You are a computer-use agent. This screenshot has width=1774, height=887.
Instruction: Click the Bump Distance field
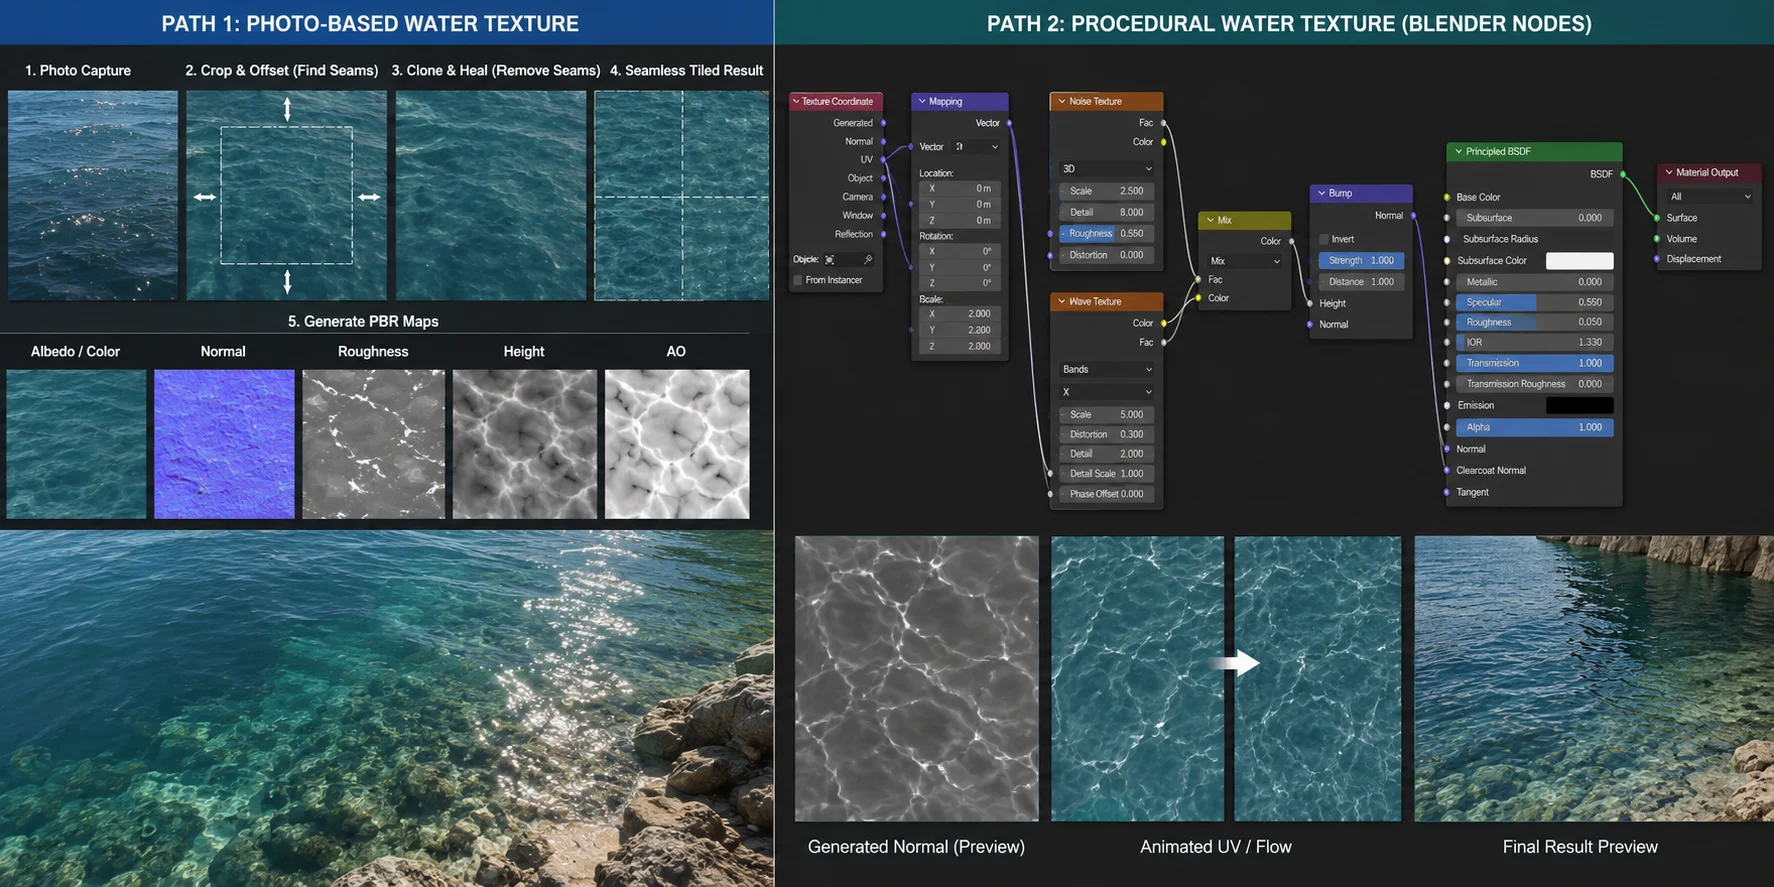pos(1361,282)
